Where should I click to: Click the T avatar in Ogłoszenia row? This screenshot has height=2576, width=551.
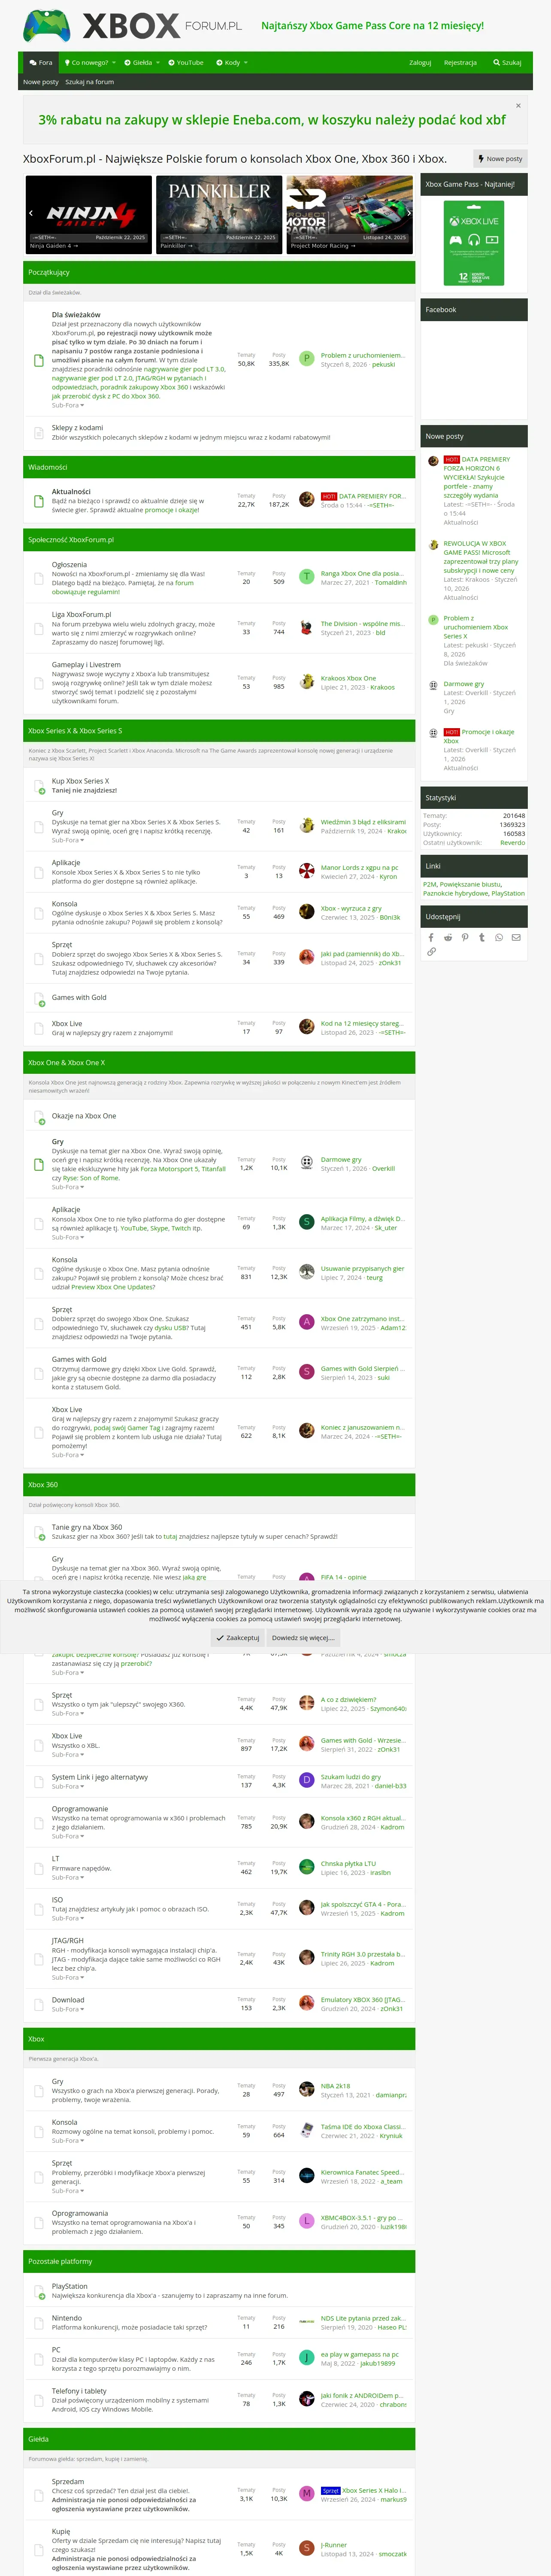[307, 577]
